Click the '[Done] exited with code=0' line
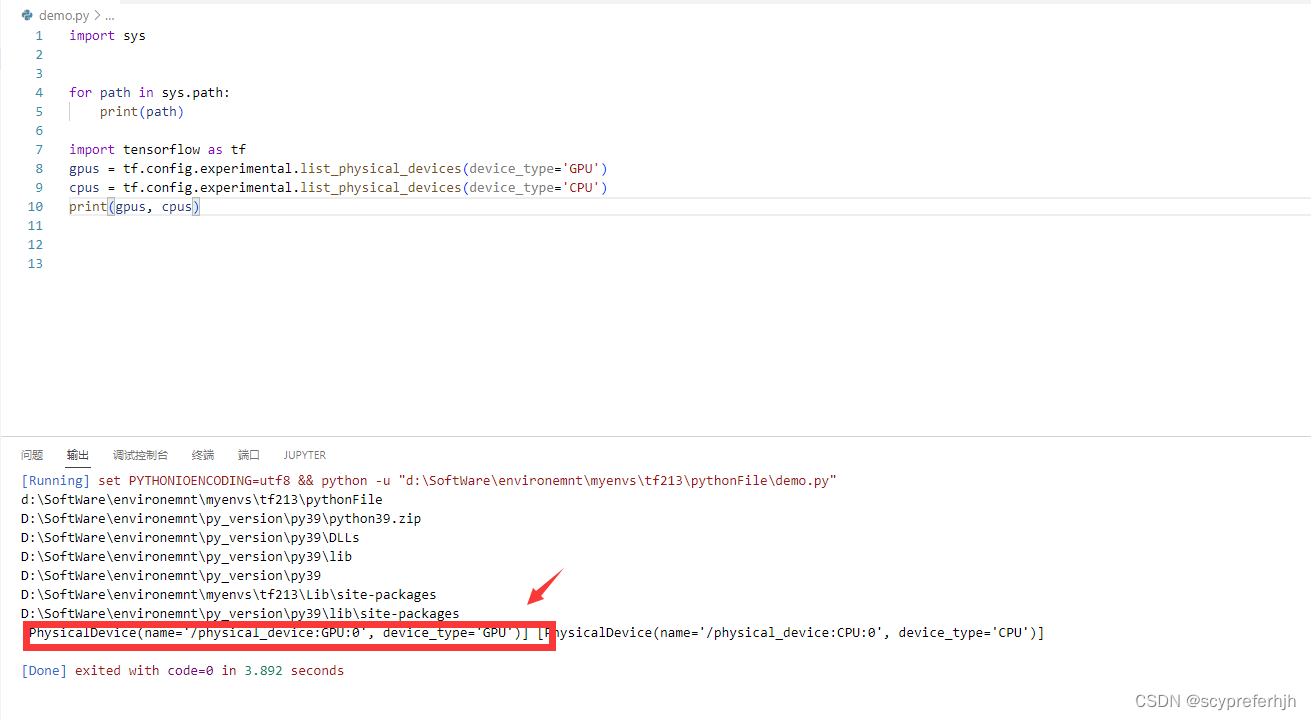Image resolution: width=1311 pixels, height=720 pixels. (182, 670)
